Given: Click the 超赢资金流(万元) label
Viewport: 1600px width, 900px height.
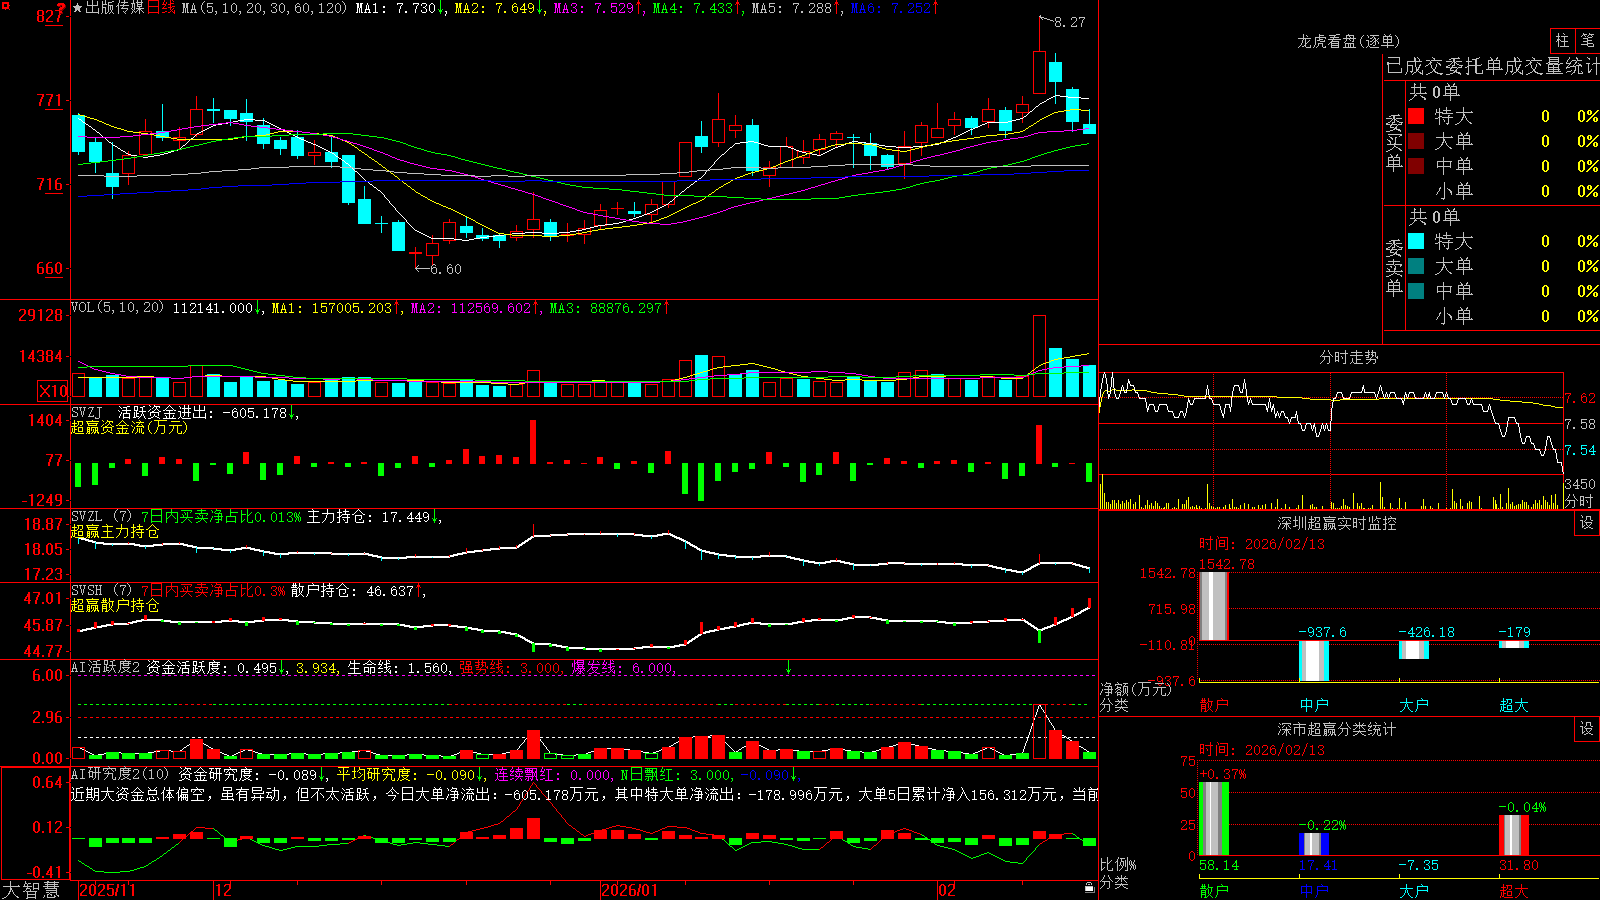Looking at the screenshot, I should [129, 427].
